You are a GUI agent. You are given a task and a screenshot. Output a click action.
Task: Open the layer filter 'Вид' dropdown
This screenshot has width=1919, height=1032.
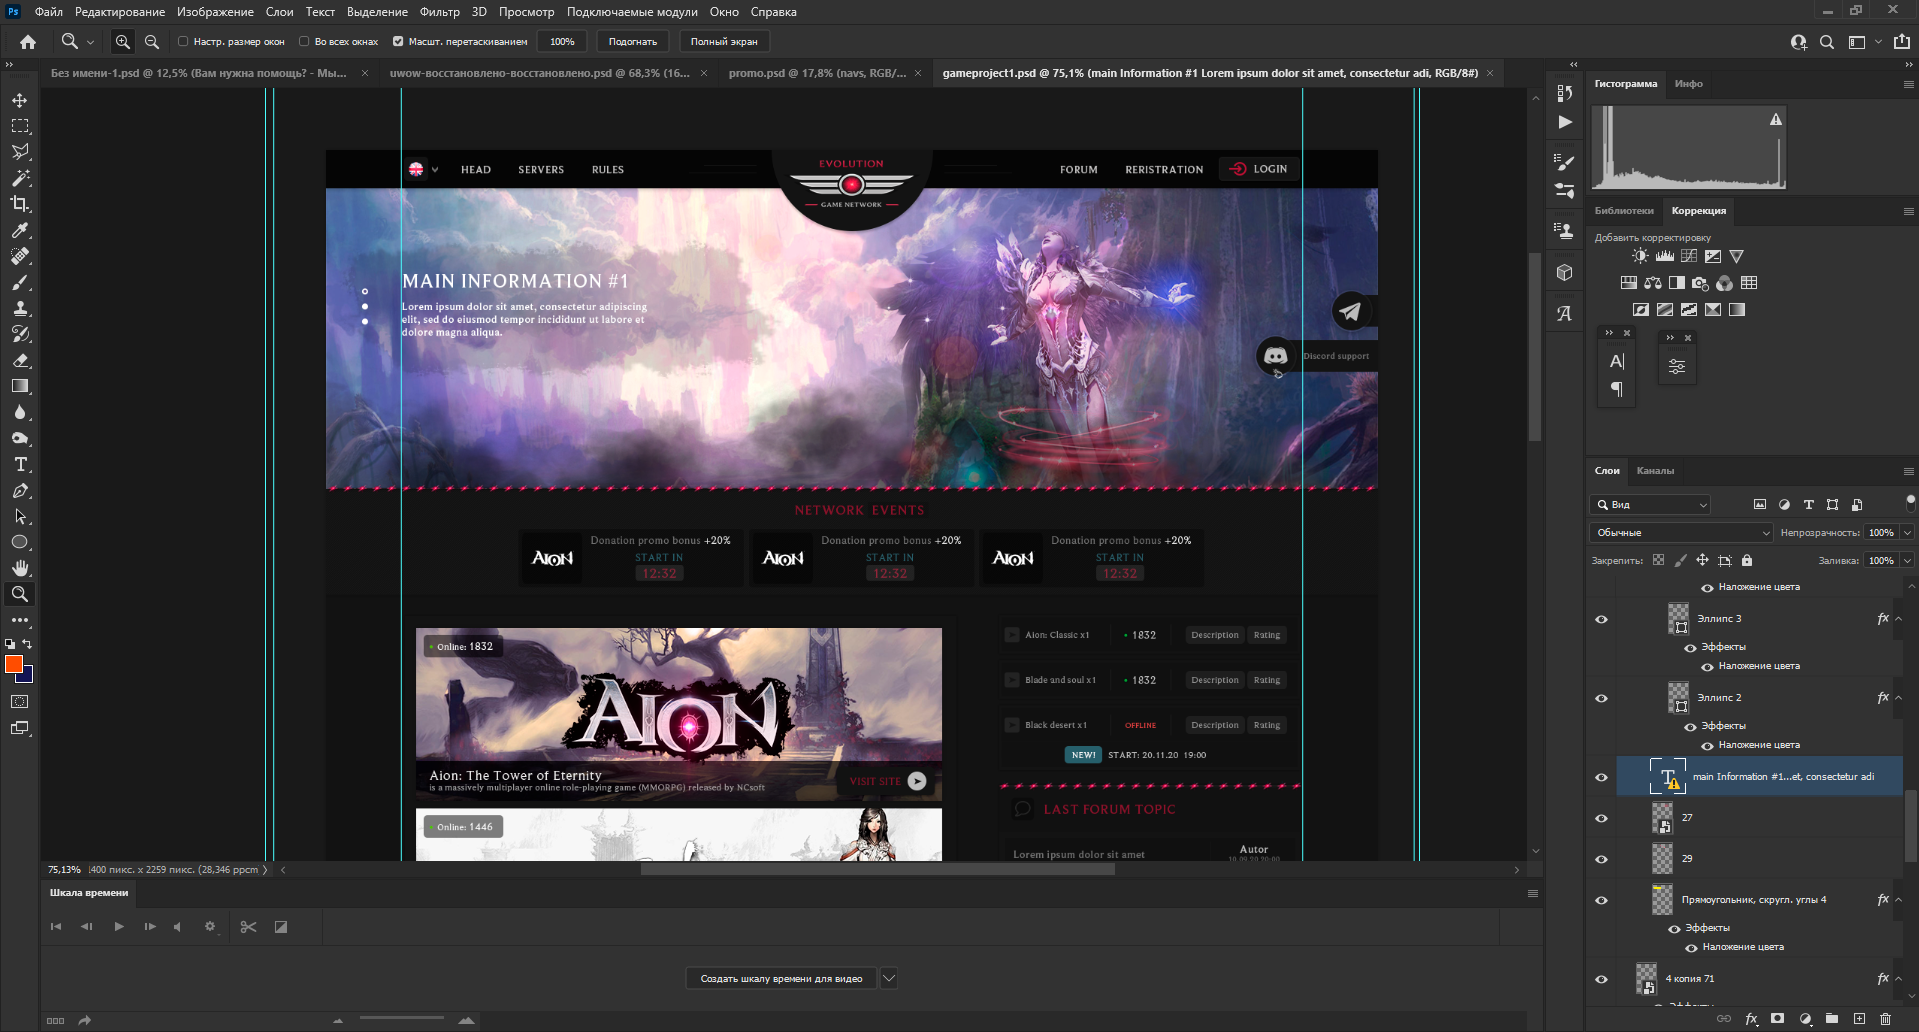point(1650,505)
